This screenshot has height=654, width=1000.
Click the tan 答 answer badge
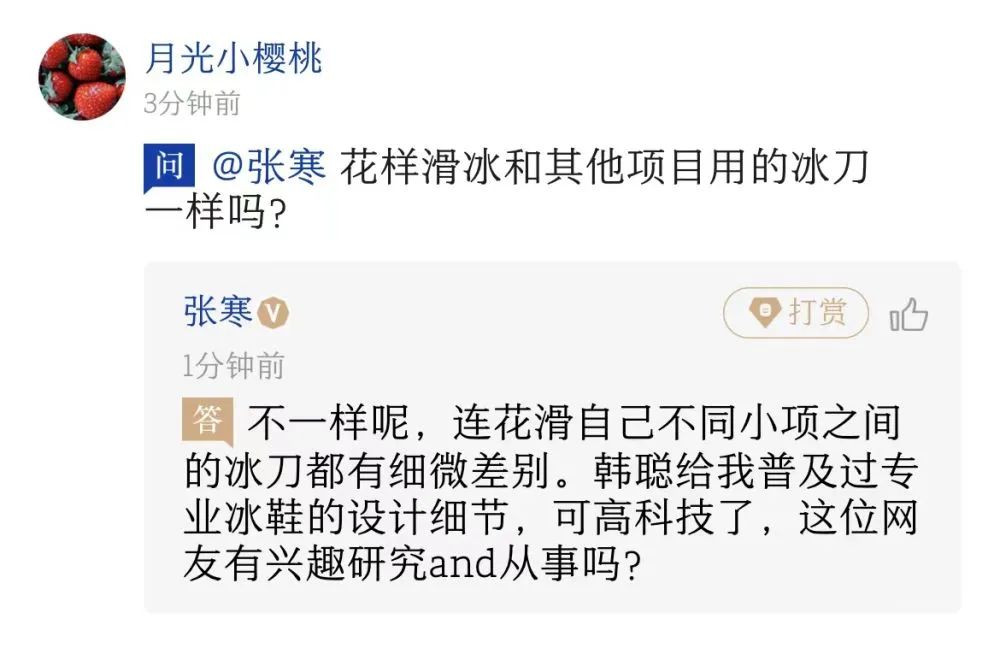tap(207, 421)
